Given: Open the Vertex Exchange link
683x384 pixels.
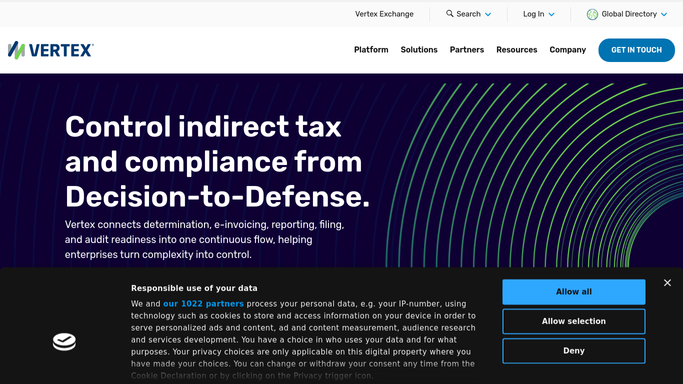Looking at the screenshot, I should point(384,14).
